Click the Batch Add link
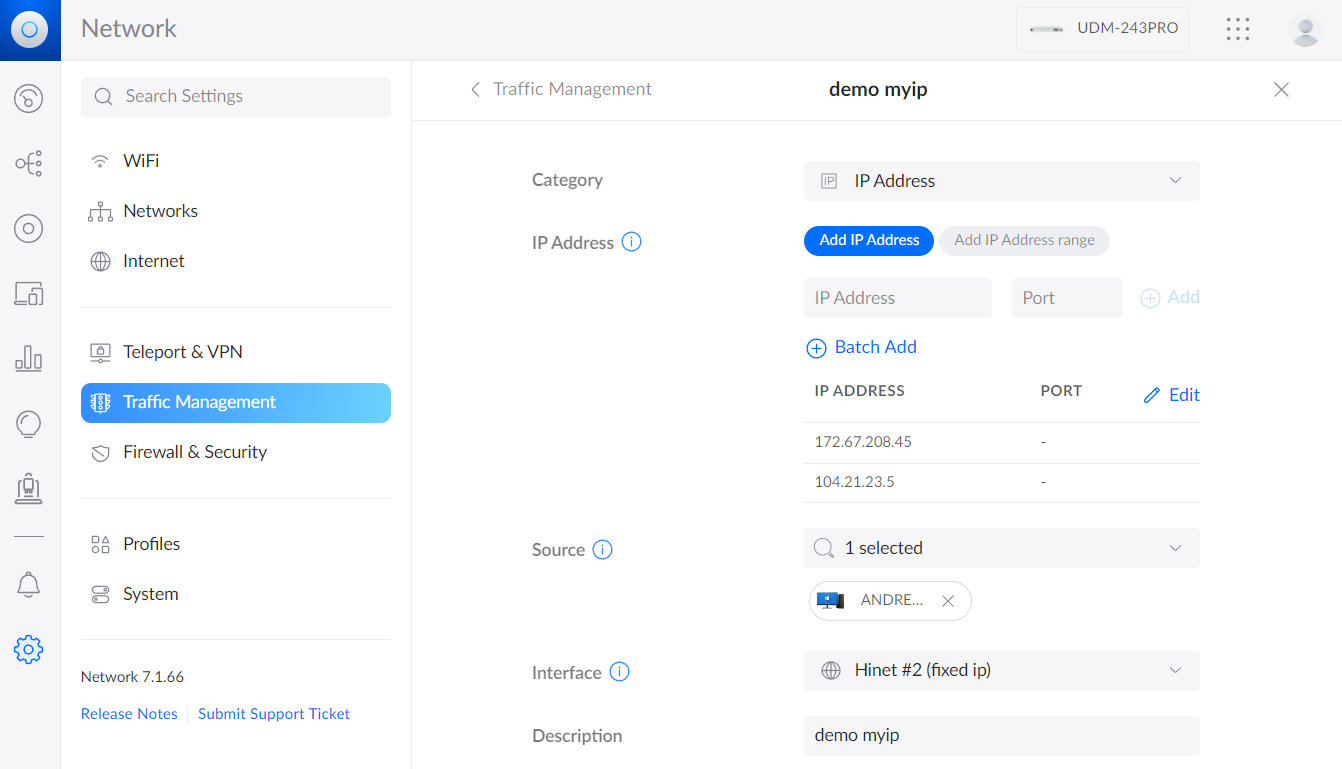1342x769 pixels. tap(862, 347)
